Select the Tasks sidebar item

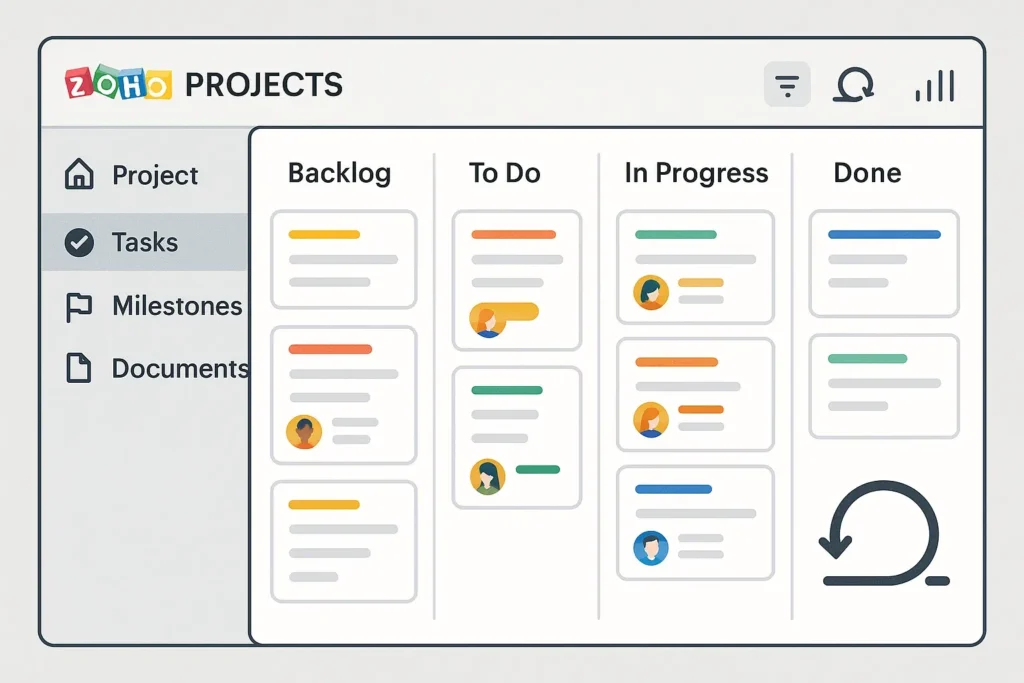144,242
